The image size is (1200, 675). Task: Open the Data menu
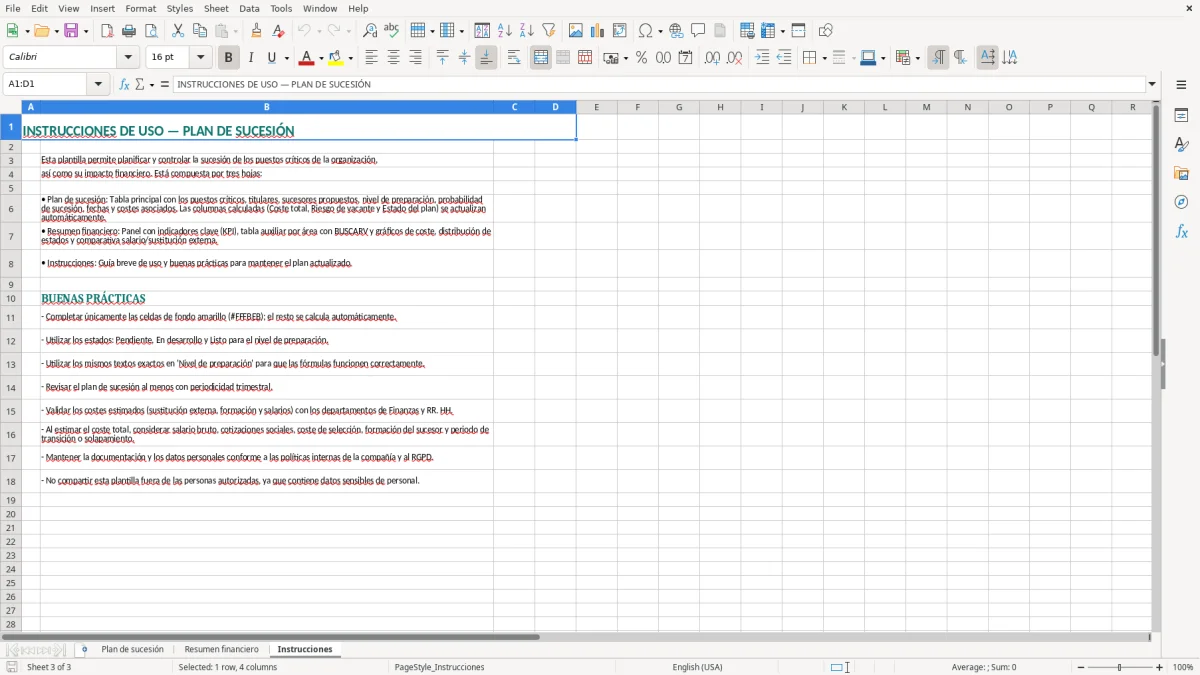(249, 8)
